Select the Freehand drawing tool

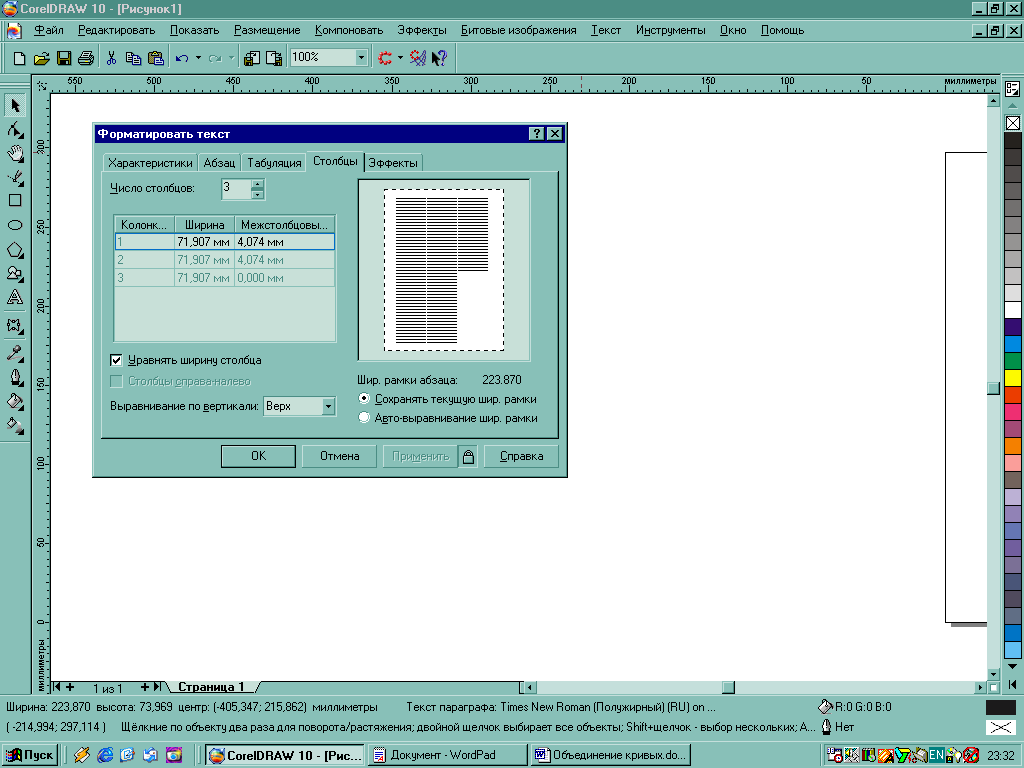point(15,177)
